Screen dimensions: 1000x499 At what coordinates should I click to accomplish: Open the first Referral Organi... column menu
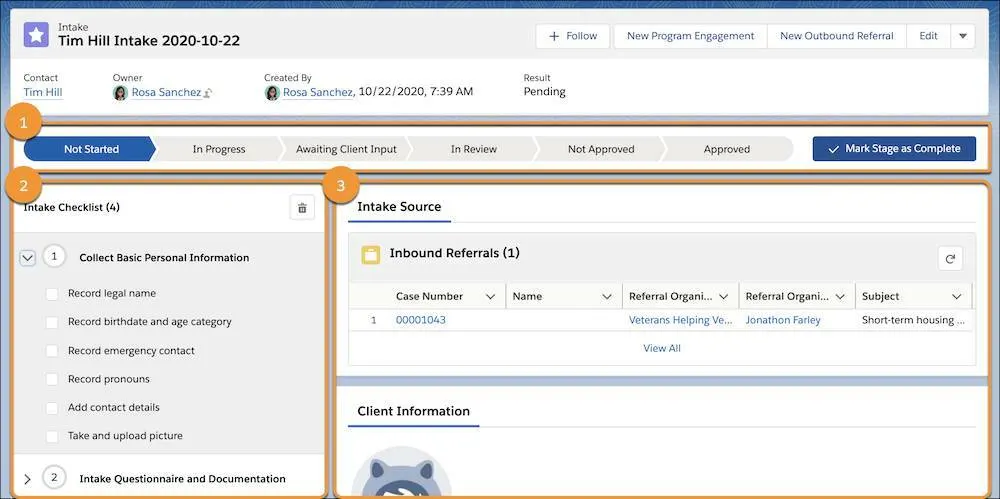click(724, 297)
